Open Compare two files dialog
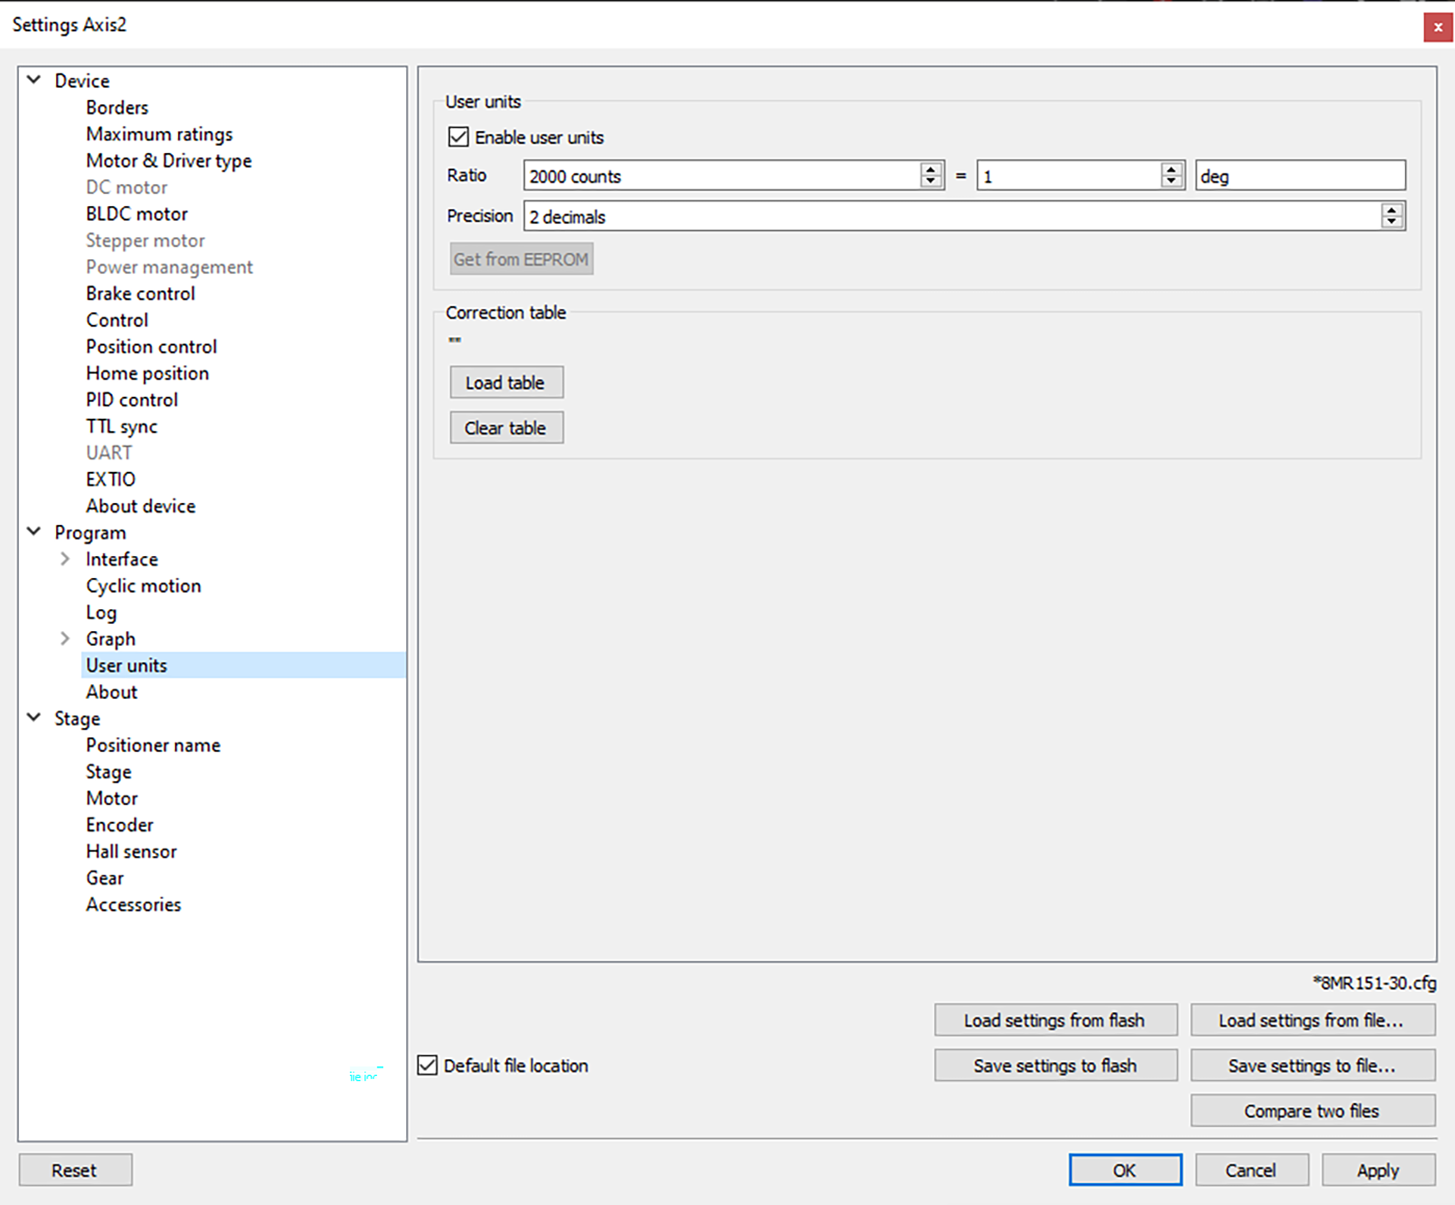The image size is (1455, 1205). [1311, 1111]
